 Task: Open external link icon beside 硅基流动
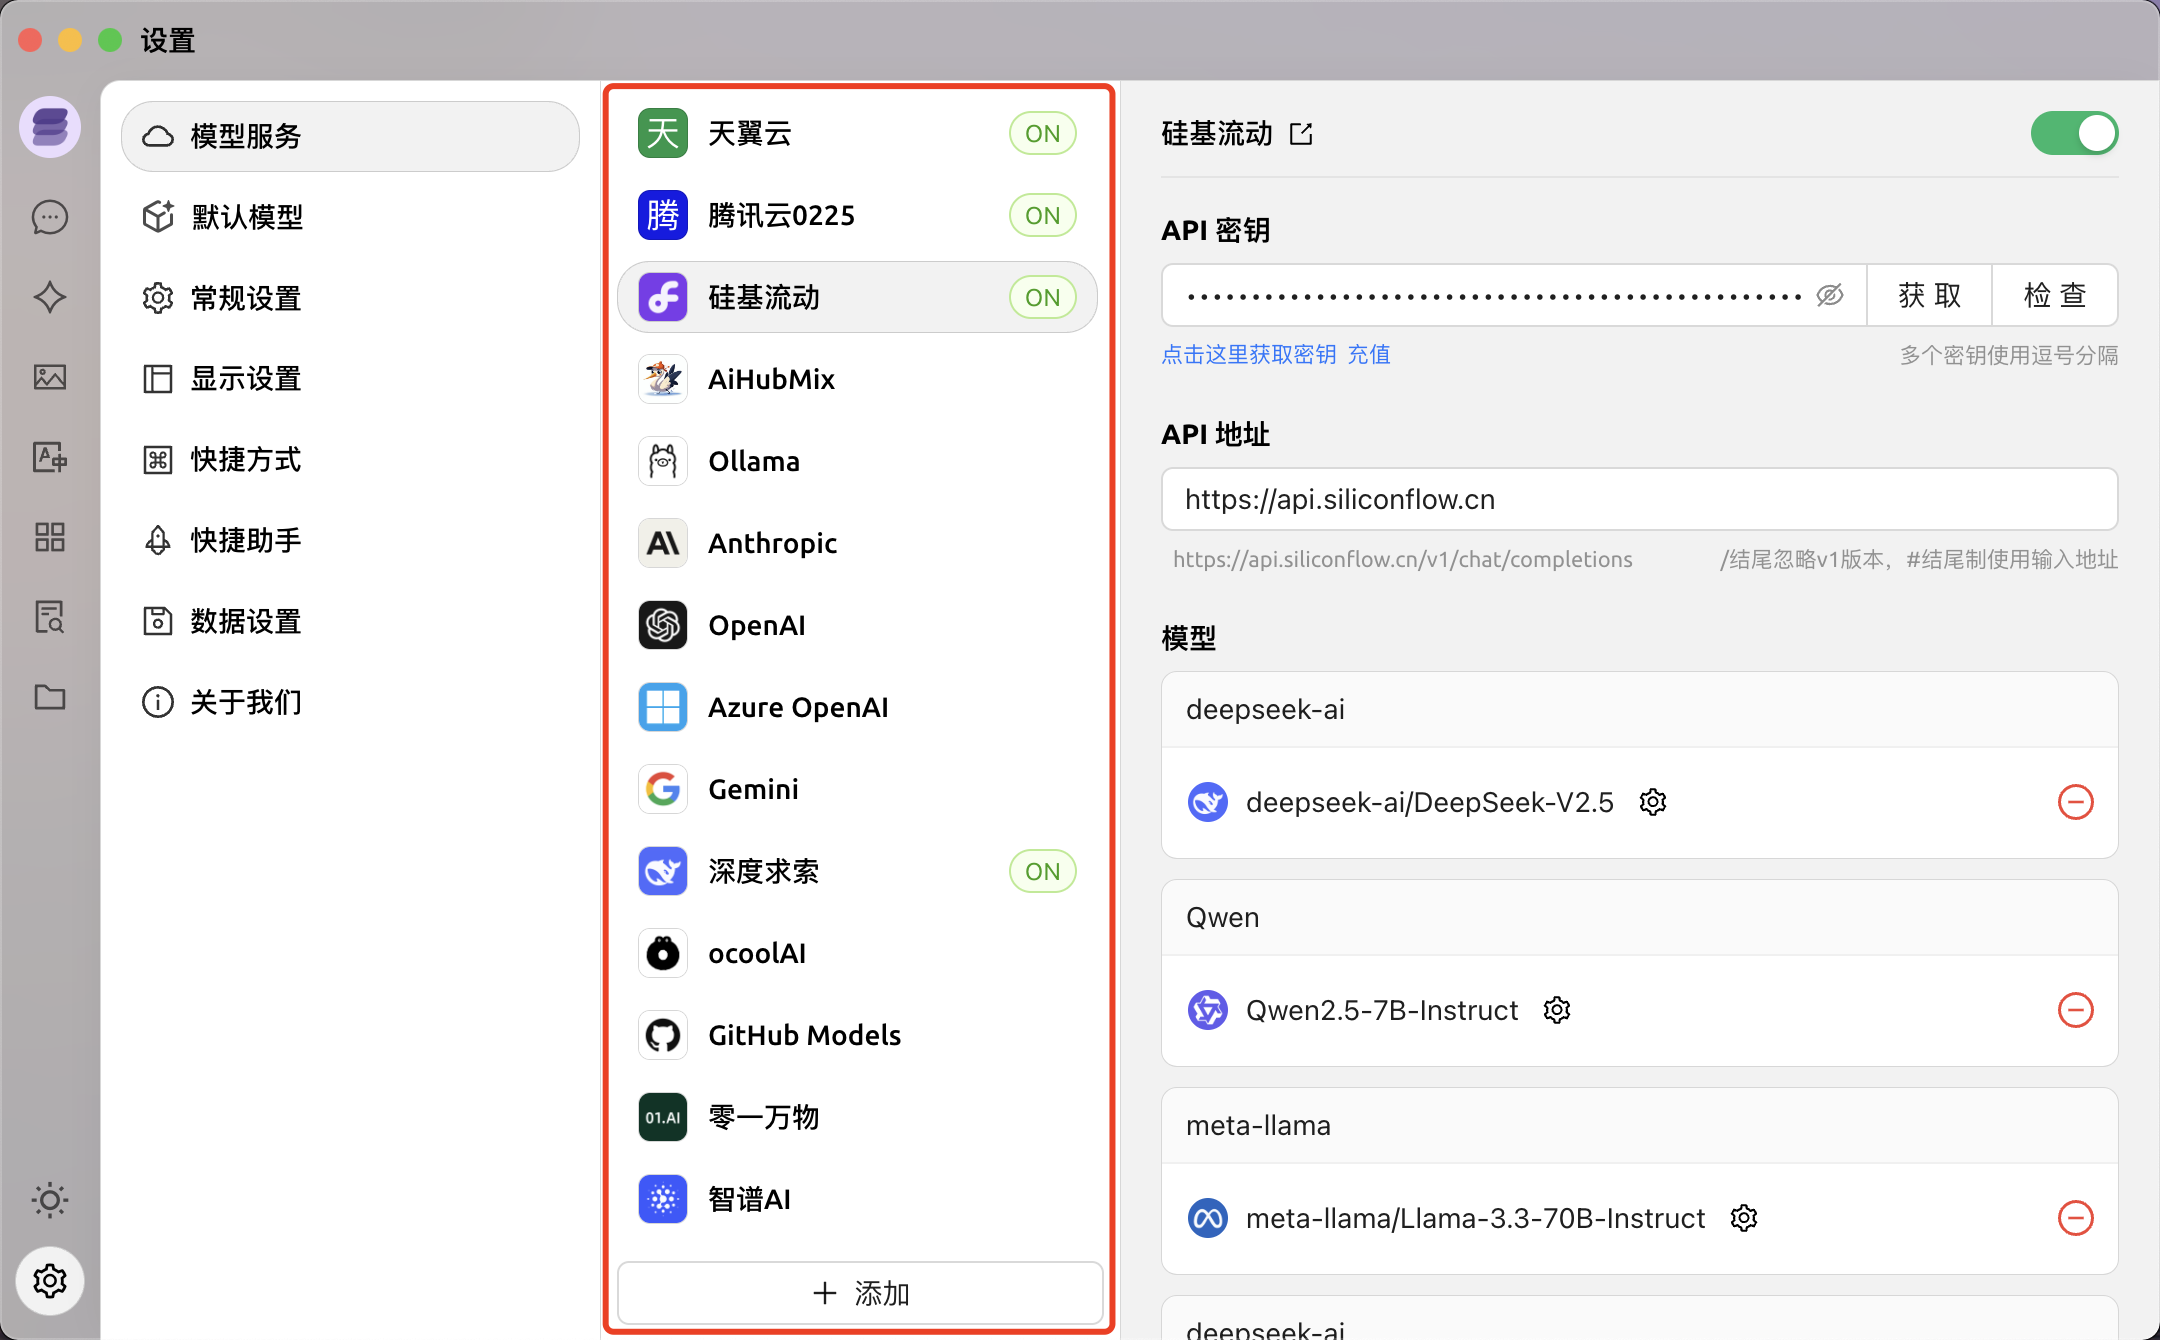click(1301, 134)
